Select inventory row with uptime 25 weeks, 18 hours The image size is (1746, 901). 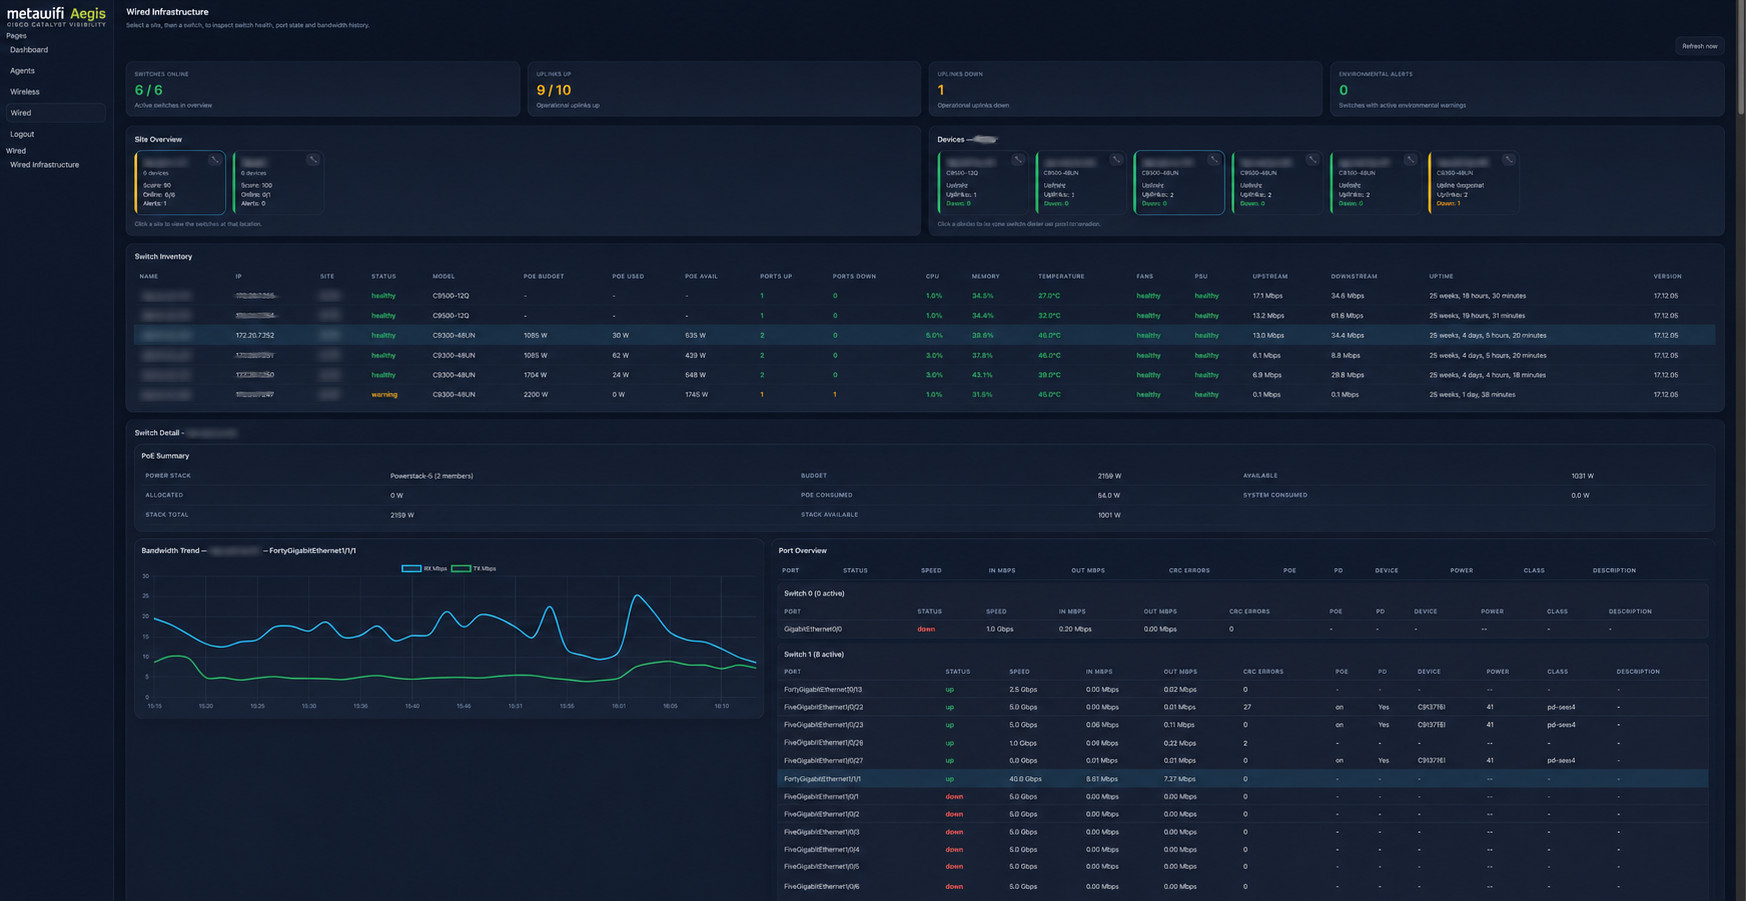[x=925, y=296]
